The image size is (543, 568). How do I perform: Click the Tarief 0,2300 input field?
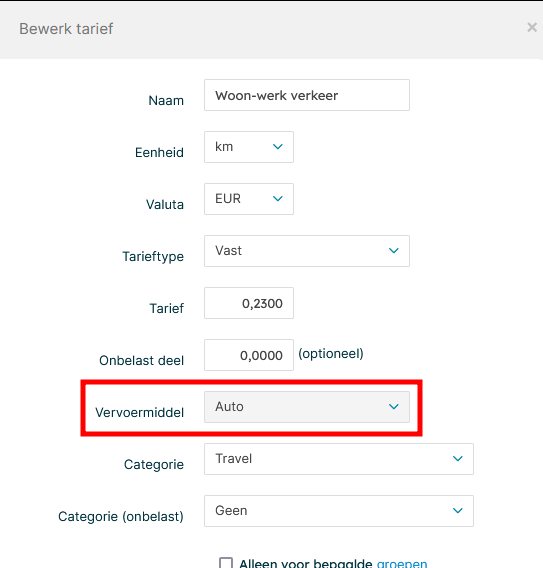click(249, 303)
